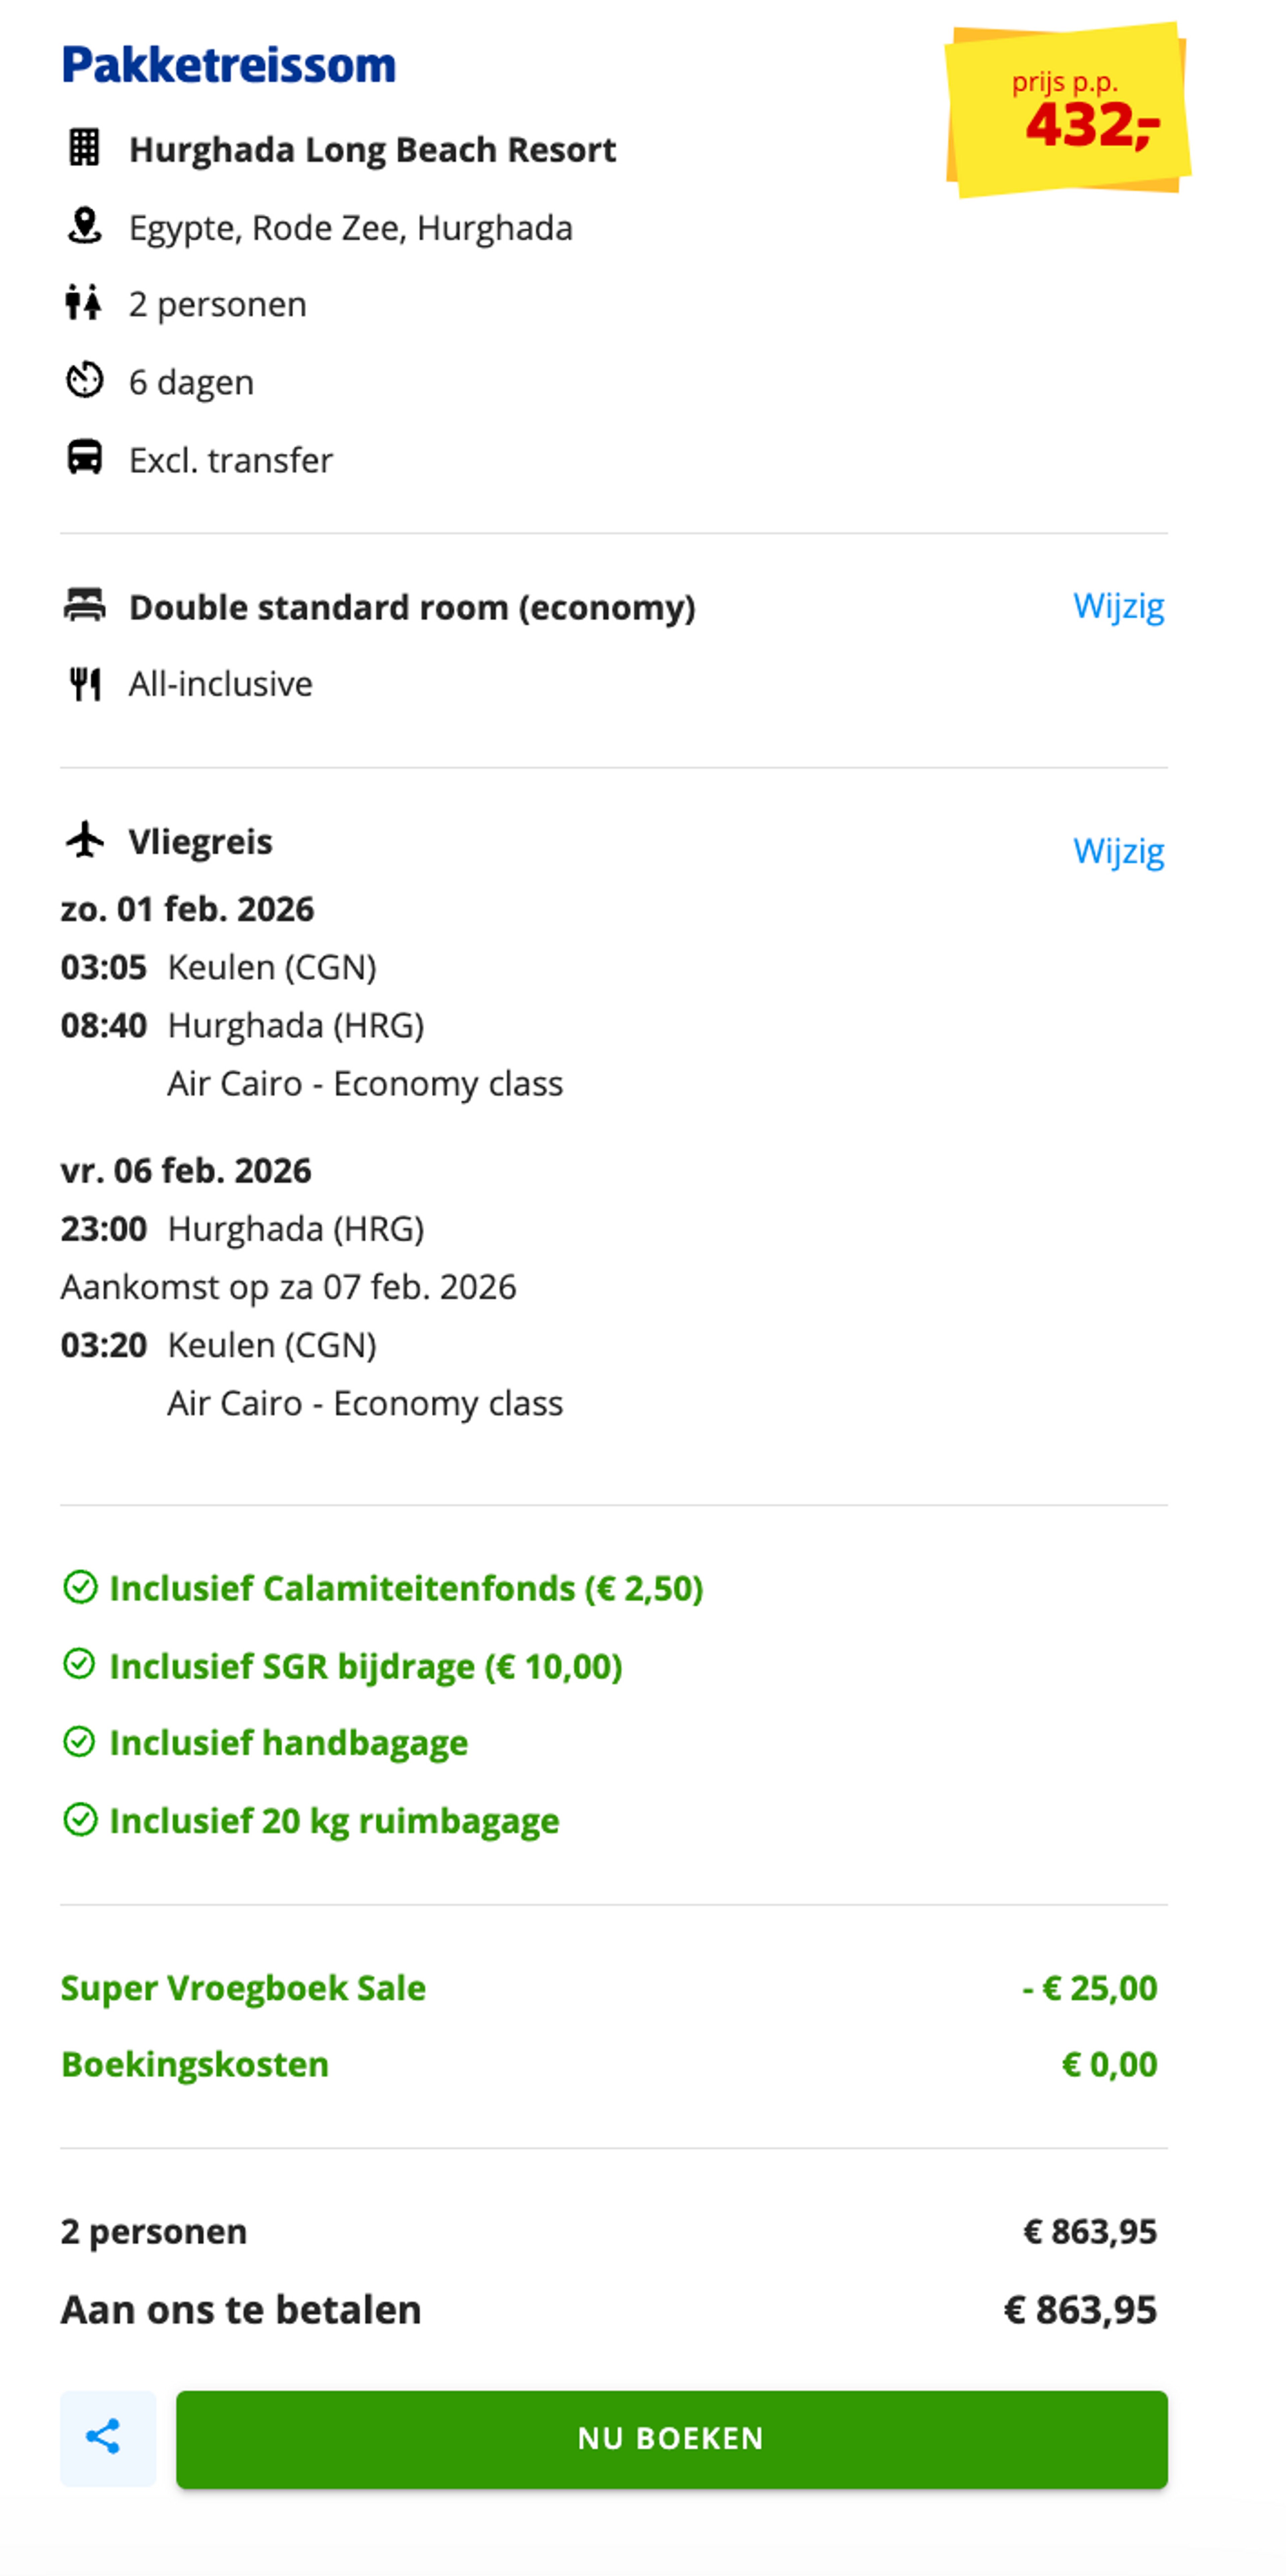Click Wijzig link for Vliegreis
The image size is (1286, 2576).
(1118, 851)
